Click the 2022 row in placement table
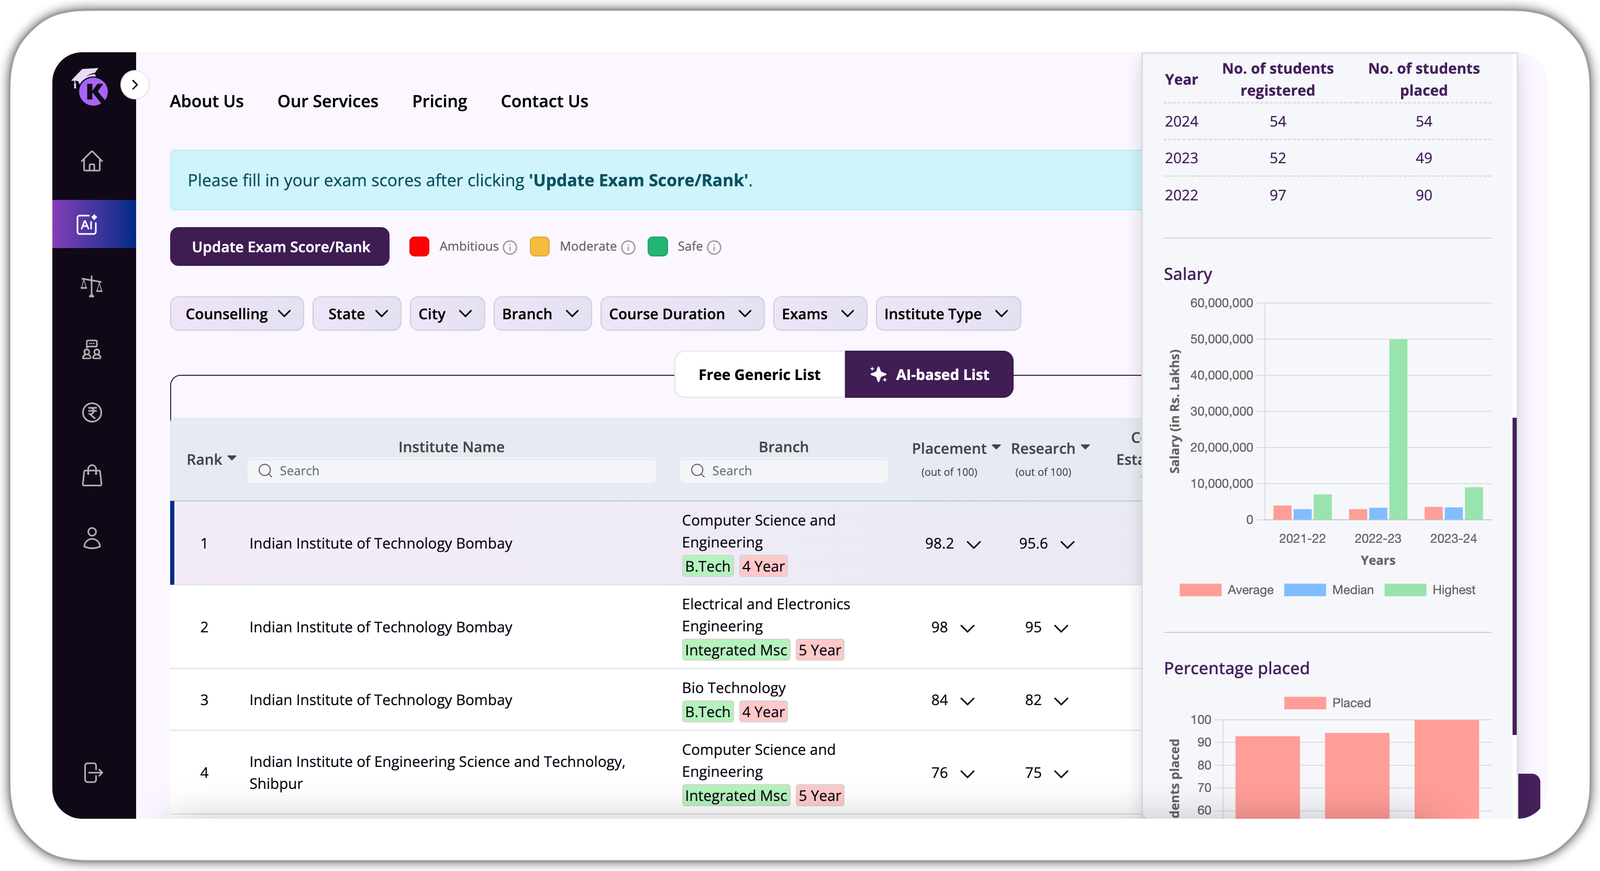Screen dimensions: 1600x871 (1327, 196)
